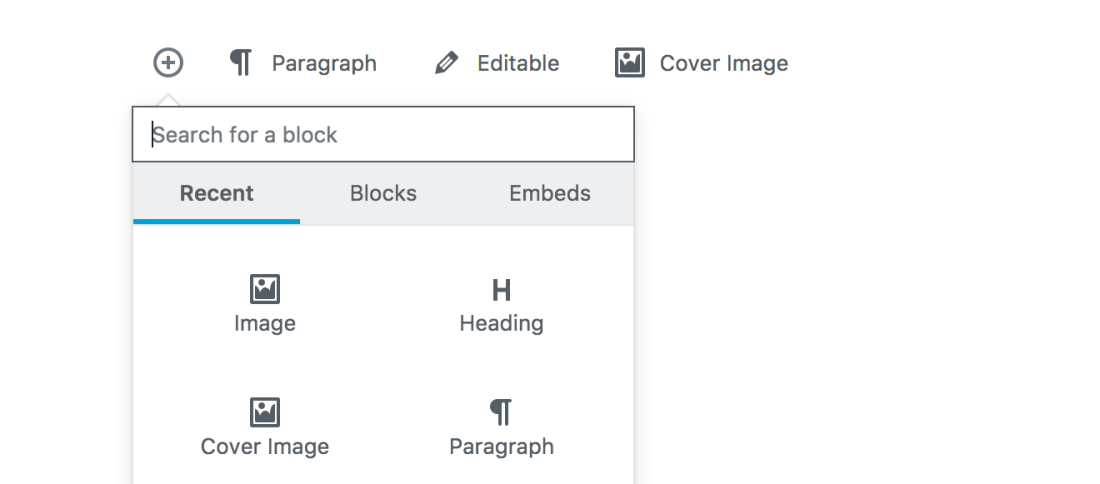Click the Cover Image icon in the top toolbar
The height and width of the screenshot is (484, 1100).
(x=629, y=63)
